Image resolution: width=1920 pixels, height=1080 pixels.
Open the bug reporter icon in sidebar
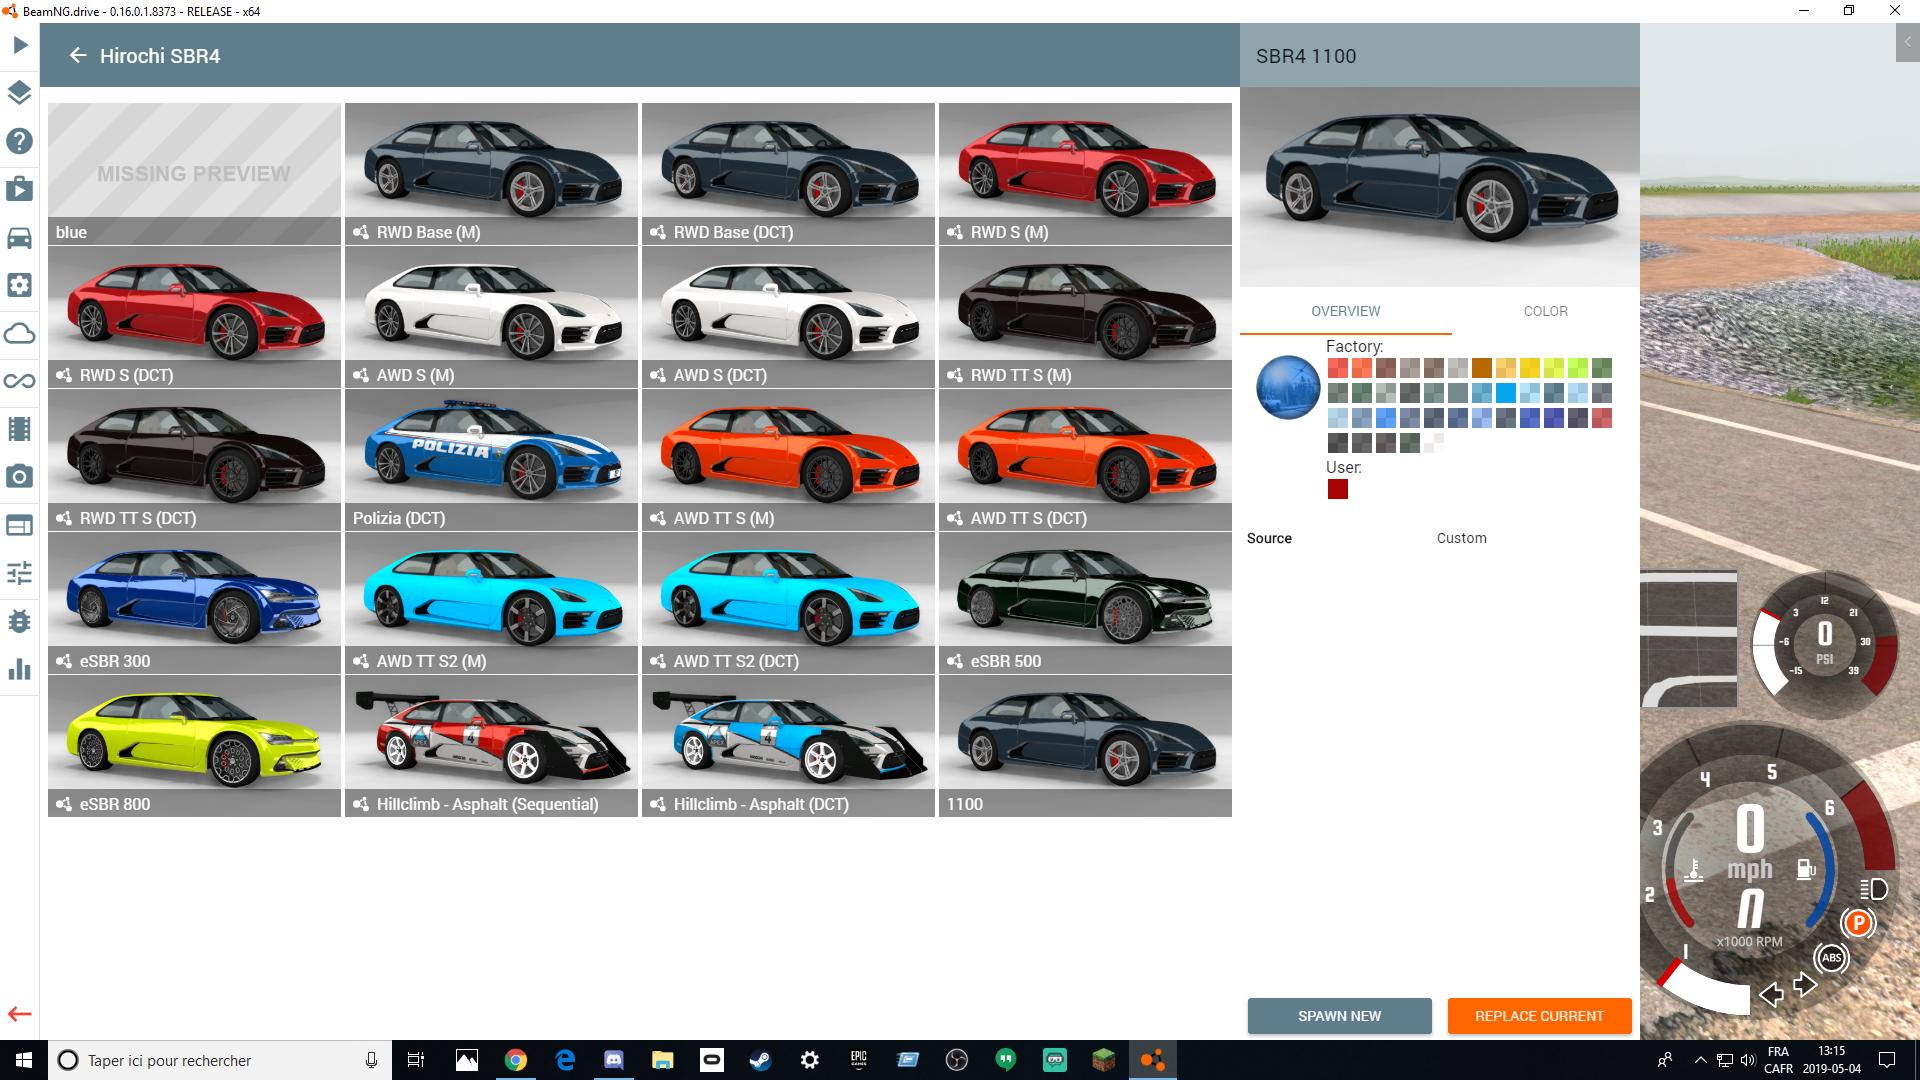[19, 621]
